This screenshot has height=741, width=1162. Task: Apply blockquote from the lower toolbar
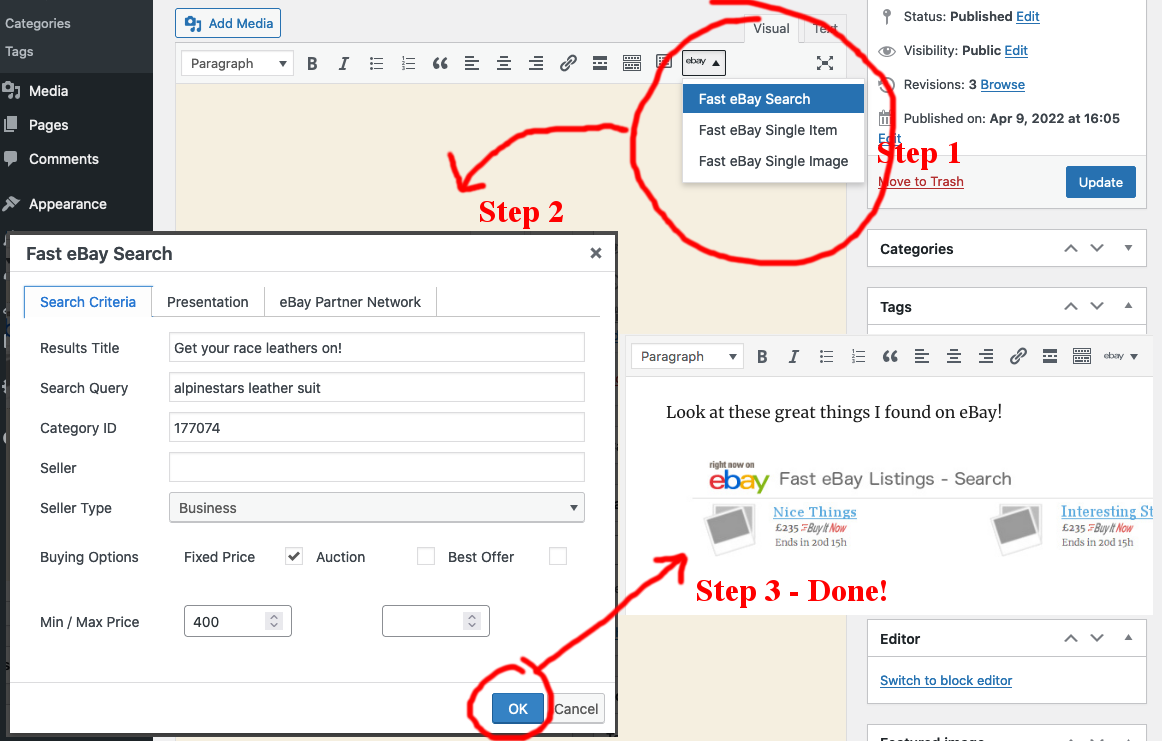890,356
